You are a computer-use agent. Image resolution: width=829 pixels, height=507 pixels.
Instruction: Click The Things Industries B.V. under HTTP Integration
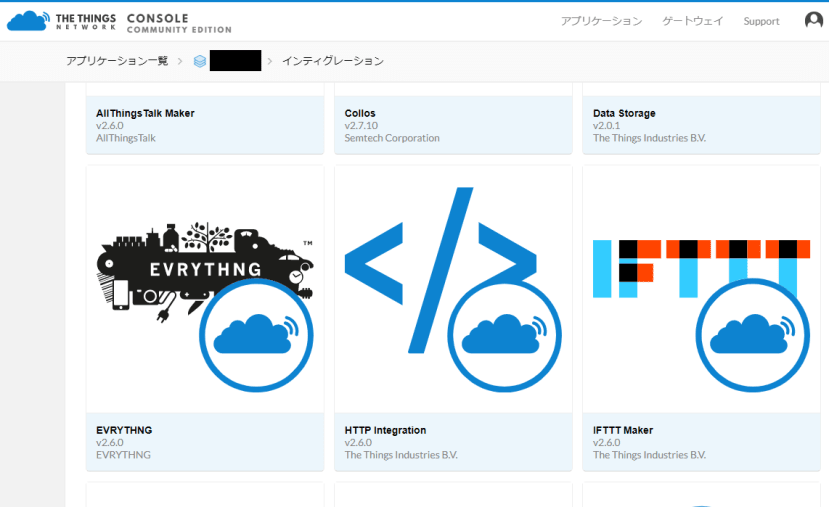click(401, 455)
